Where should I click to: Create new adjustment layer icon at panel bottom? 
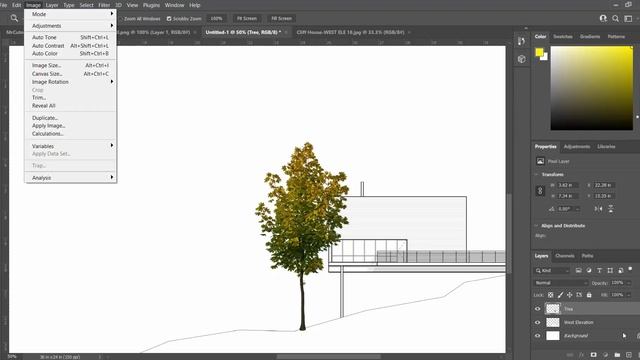pos(605,355)
